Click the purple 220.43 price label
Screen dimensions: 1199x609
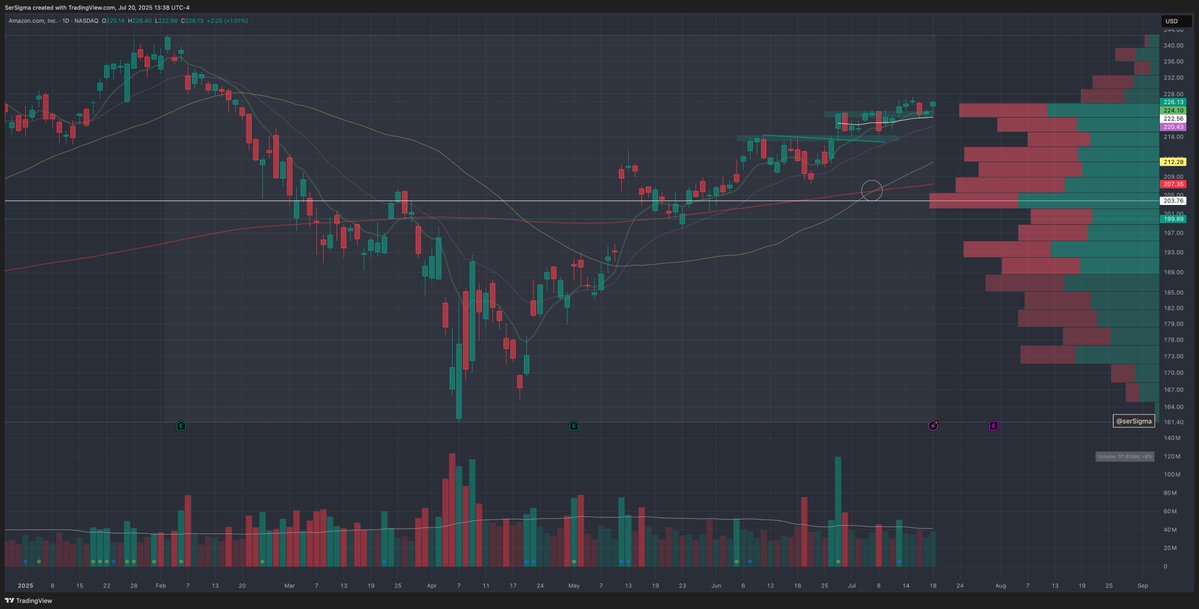(1173, 127)
